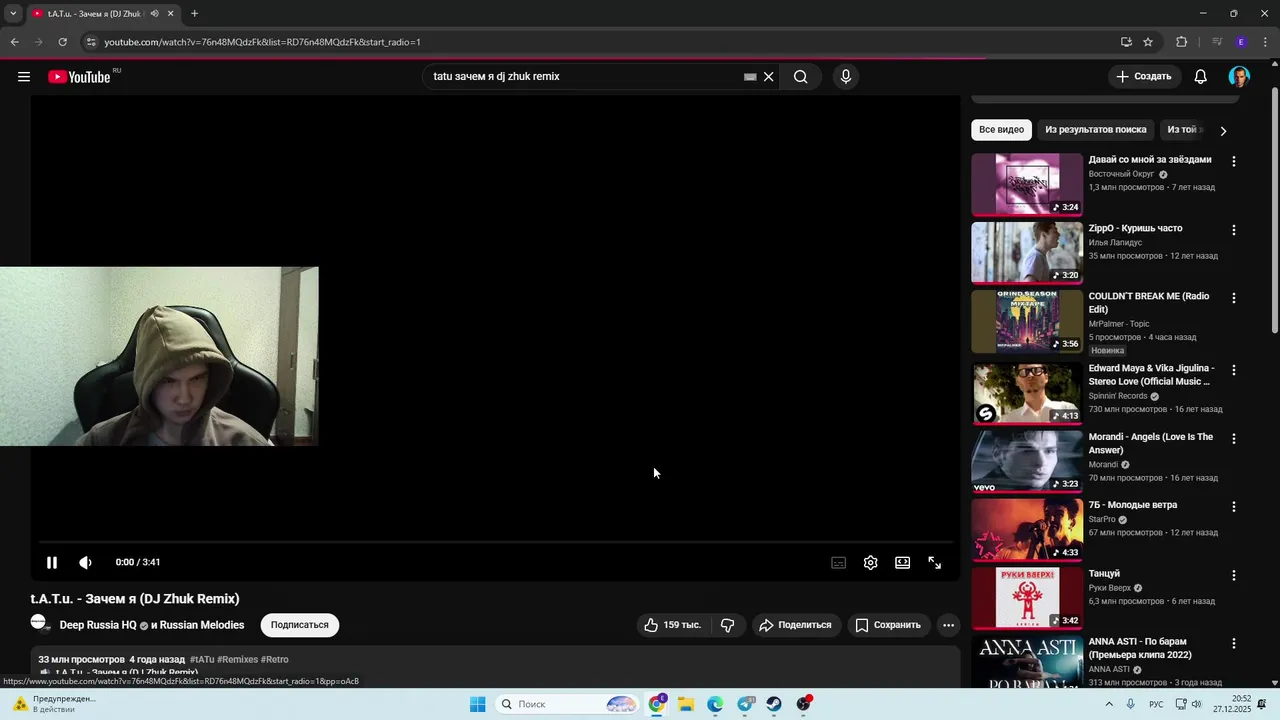Go back with the browser back arrow
Screen dimensions: 1280x720
coord(15,42)
